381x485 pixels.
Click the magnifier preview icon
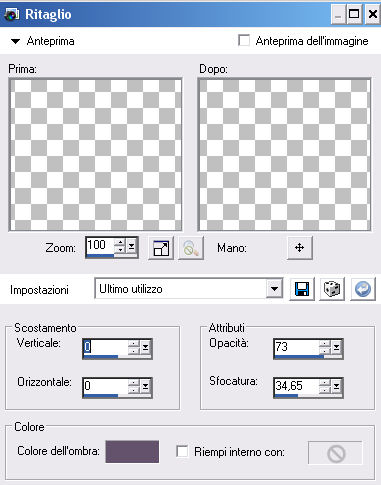(x=191, y=248)
